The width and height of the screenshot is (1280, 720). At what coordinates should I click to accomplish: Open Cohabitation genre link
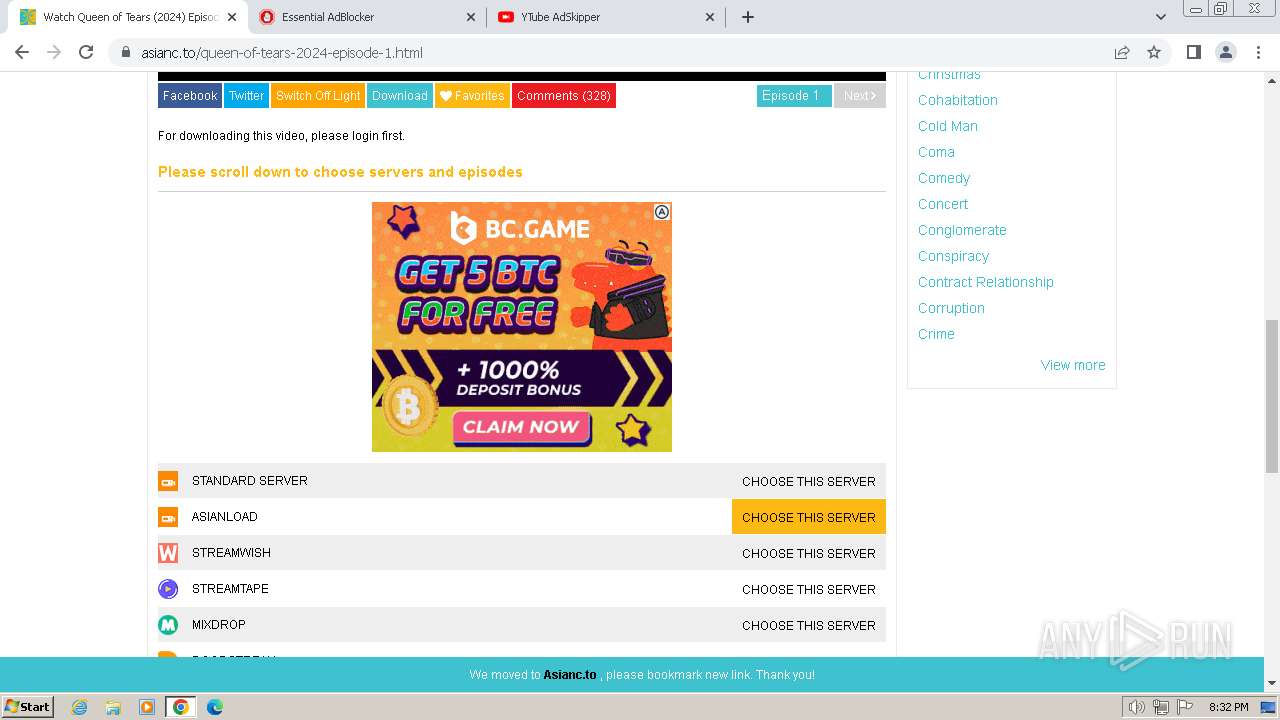958,100
